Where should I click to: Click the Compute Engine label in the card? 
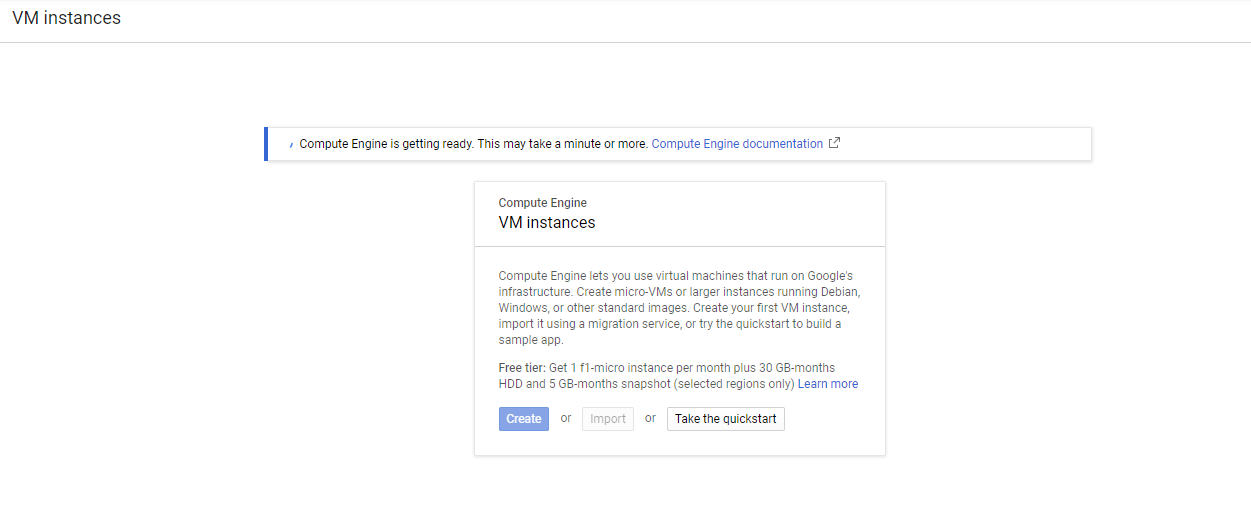(x=542, y=203)
